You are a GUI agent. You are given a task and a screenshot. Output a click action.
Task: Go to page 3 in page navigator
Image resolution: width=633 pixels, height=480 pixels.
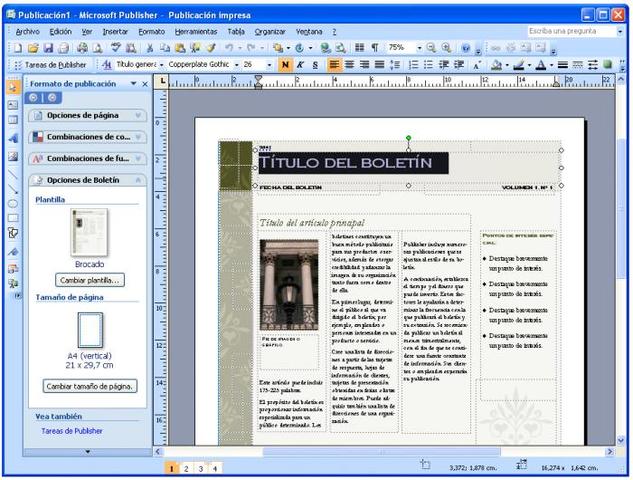click(x=201, y=467)
